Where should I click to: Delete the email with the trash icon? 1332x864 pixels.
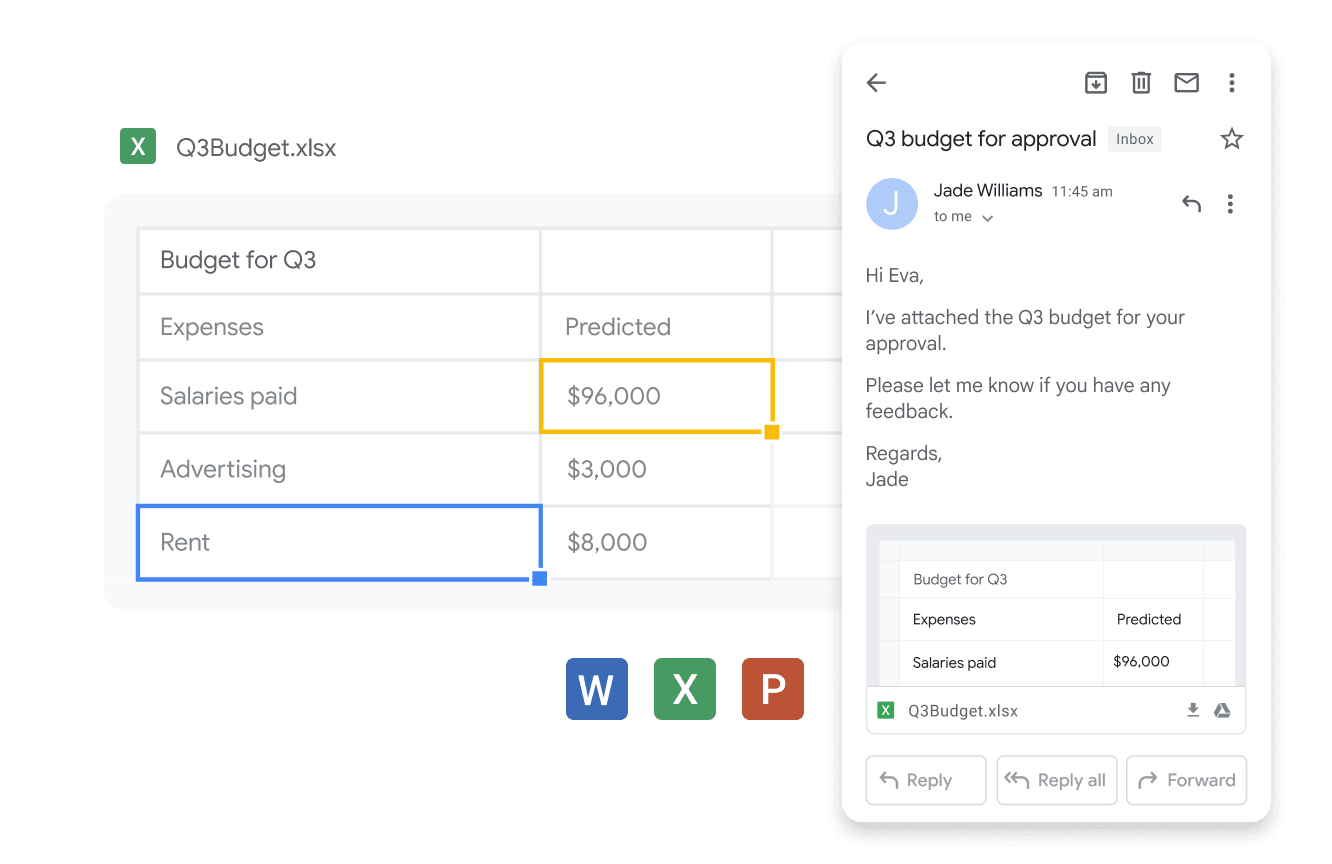point(1141,83)
